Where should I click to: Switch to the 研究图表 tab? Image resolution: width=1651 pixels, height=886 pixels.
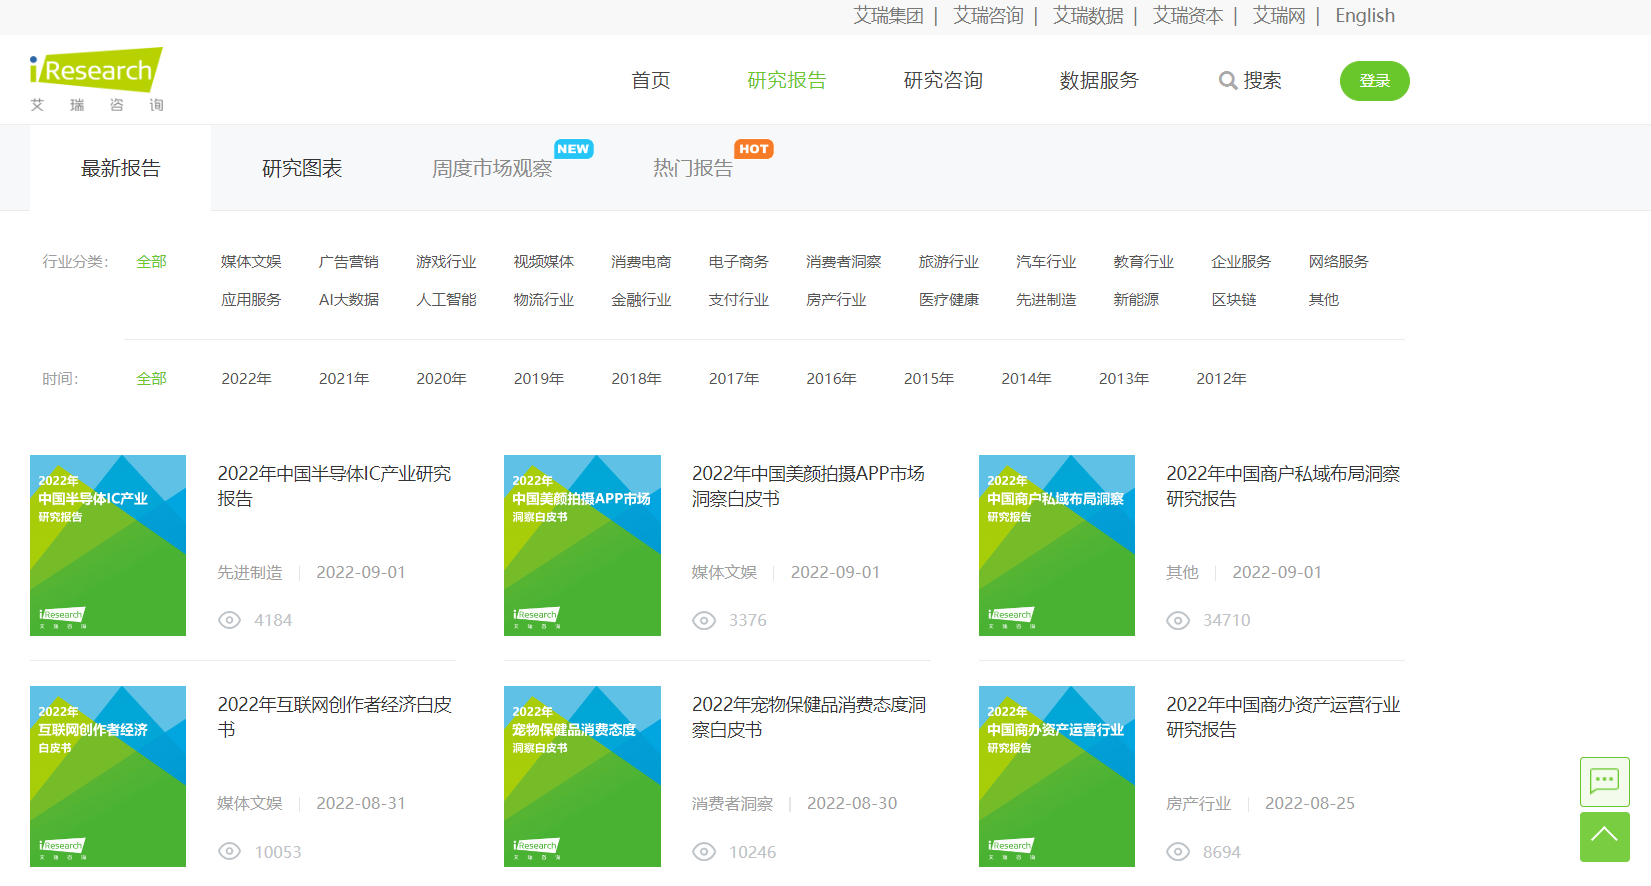coord(301,168)
